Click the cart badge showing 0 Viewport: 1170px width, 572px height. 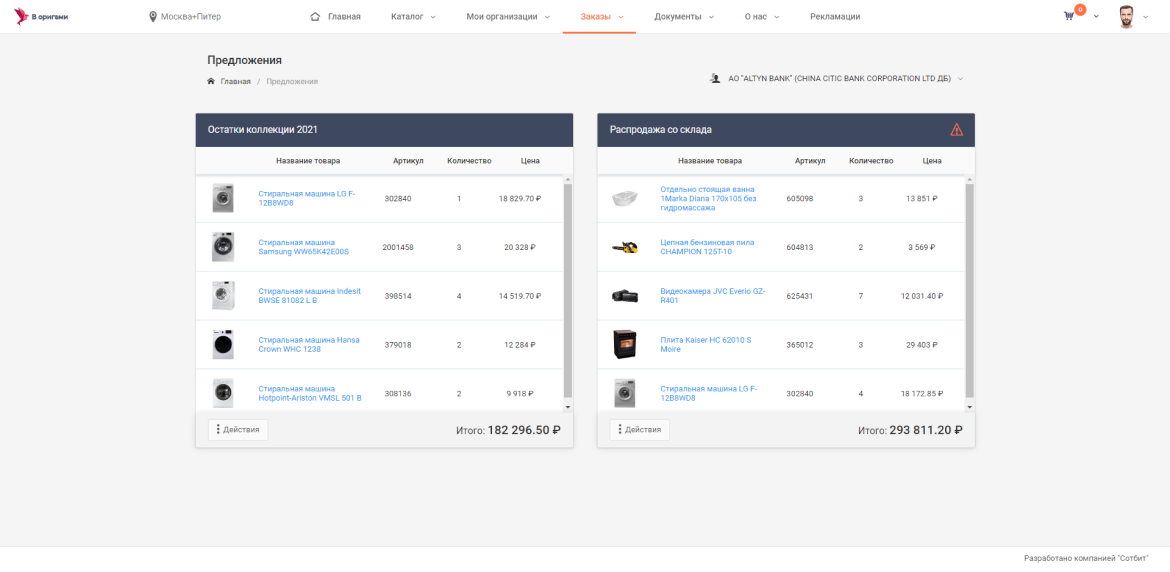point(1080,10)
